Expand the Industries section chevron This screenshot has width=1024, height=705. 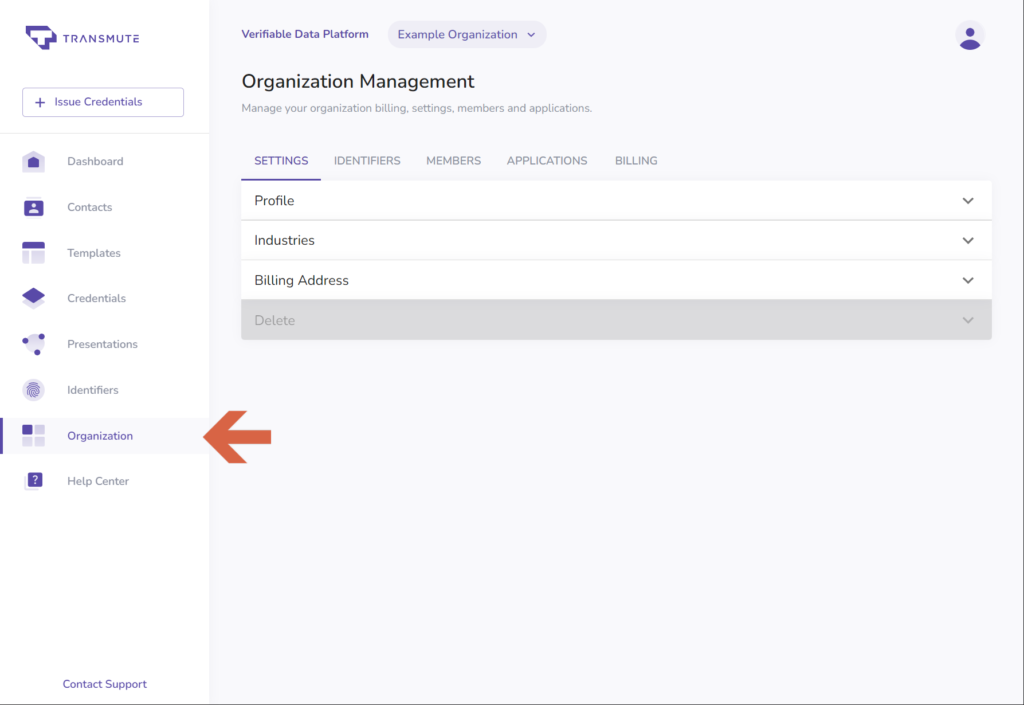click(968, 240)
